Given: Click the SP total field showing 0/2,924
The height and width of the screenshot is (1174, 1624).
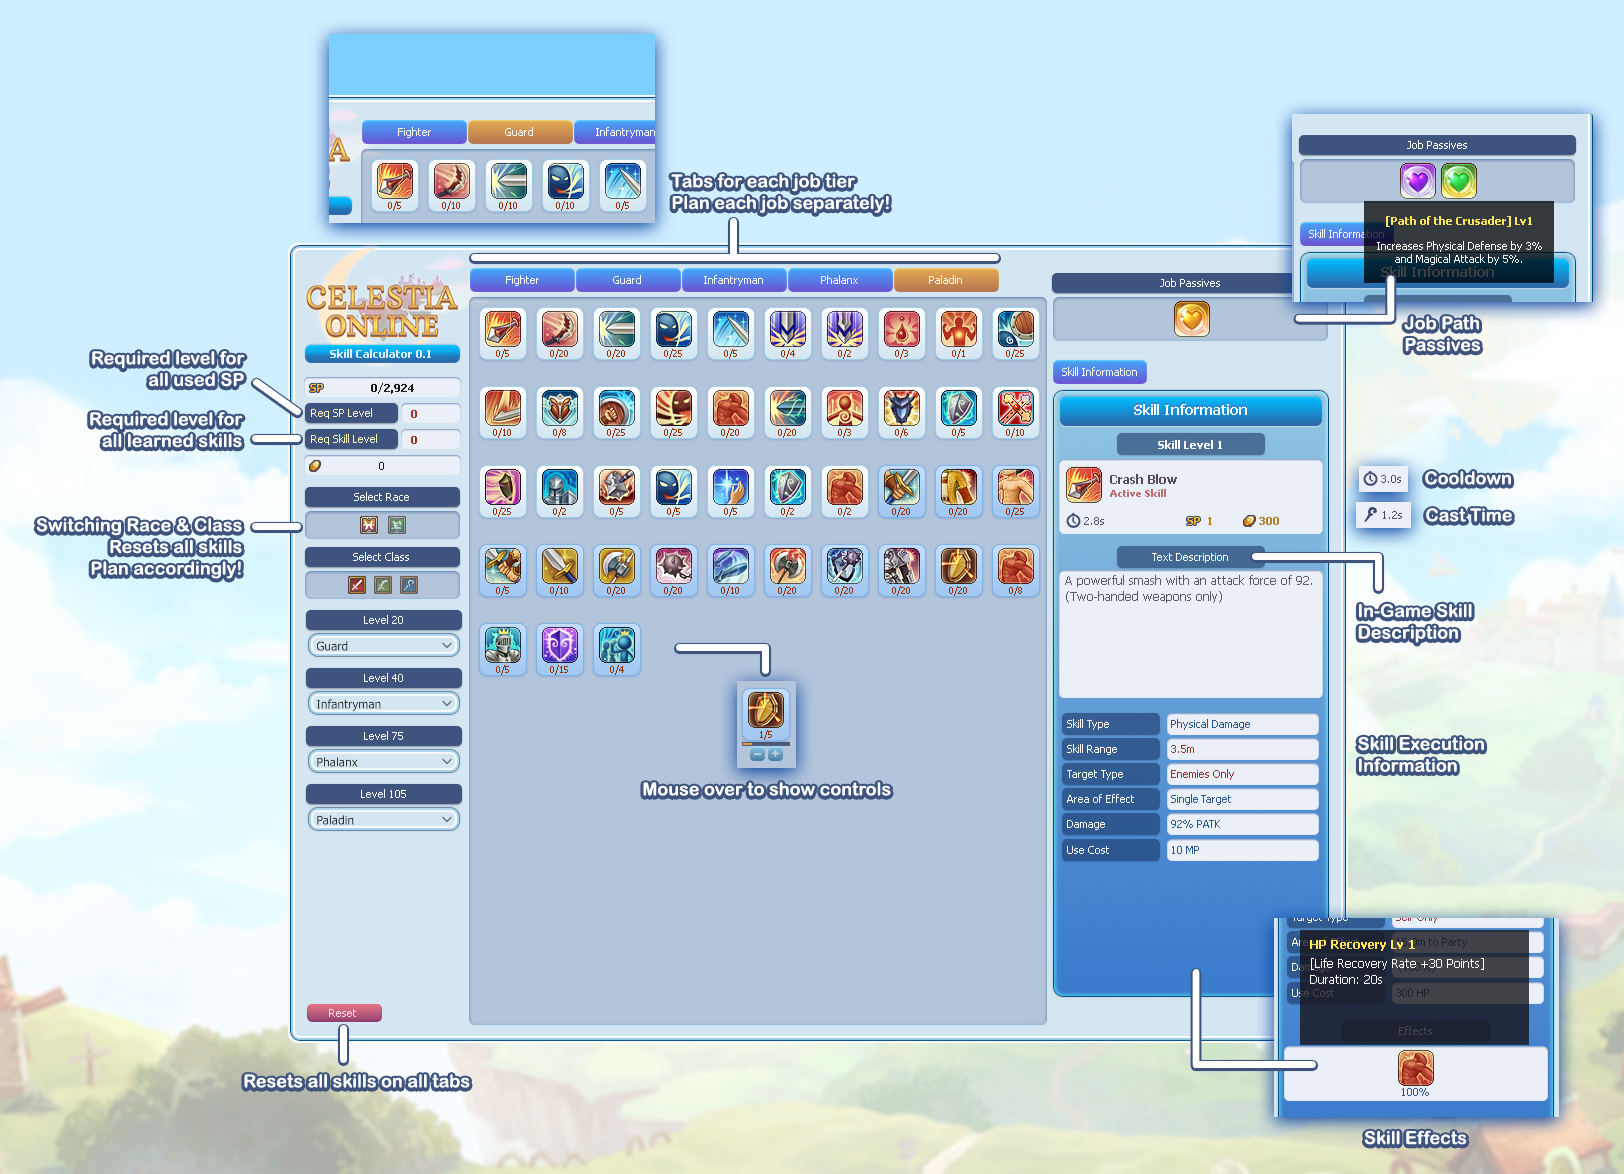Looking at the screenshot, I should [383, 388].
